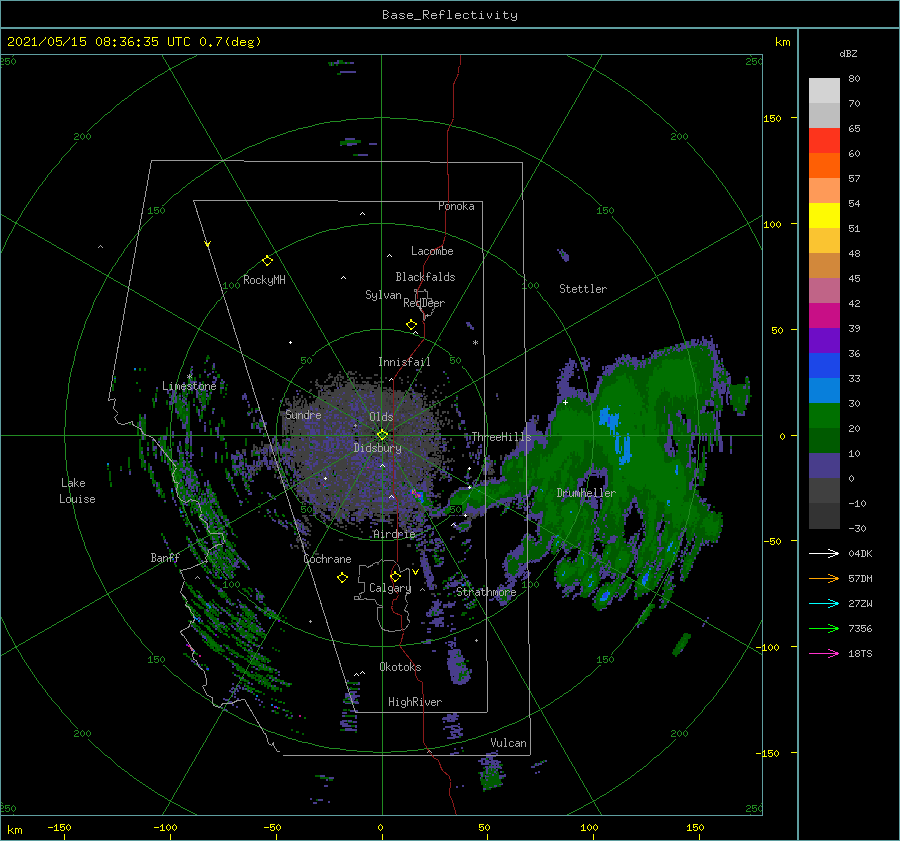Click the orange 57DM arrow in legend

tap(824, 579)
